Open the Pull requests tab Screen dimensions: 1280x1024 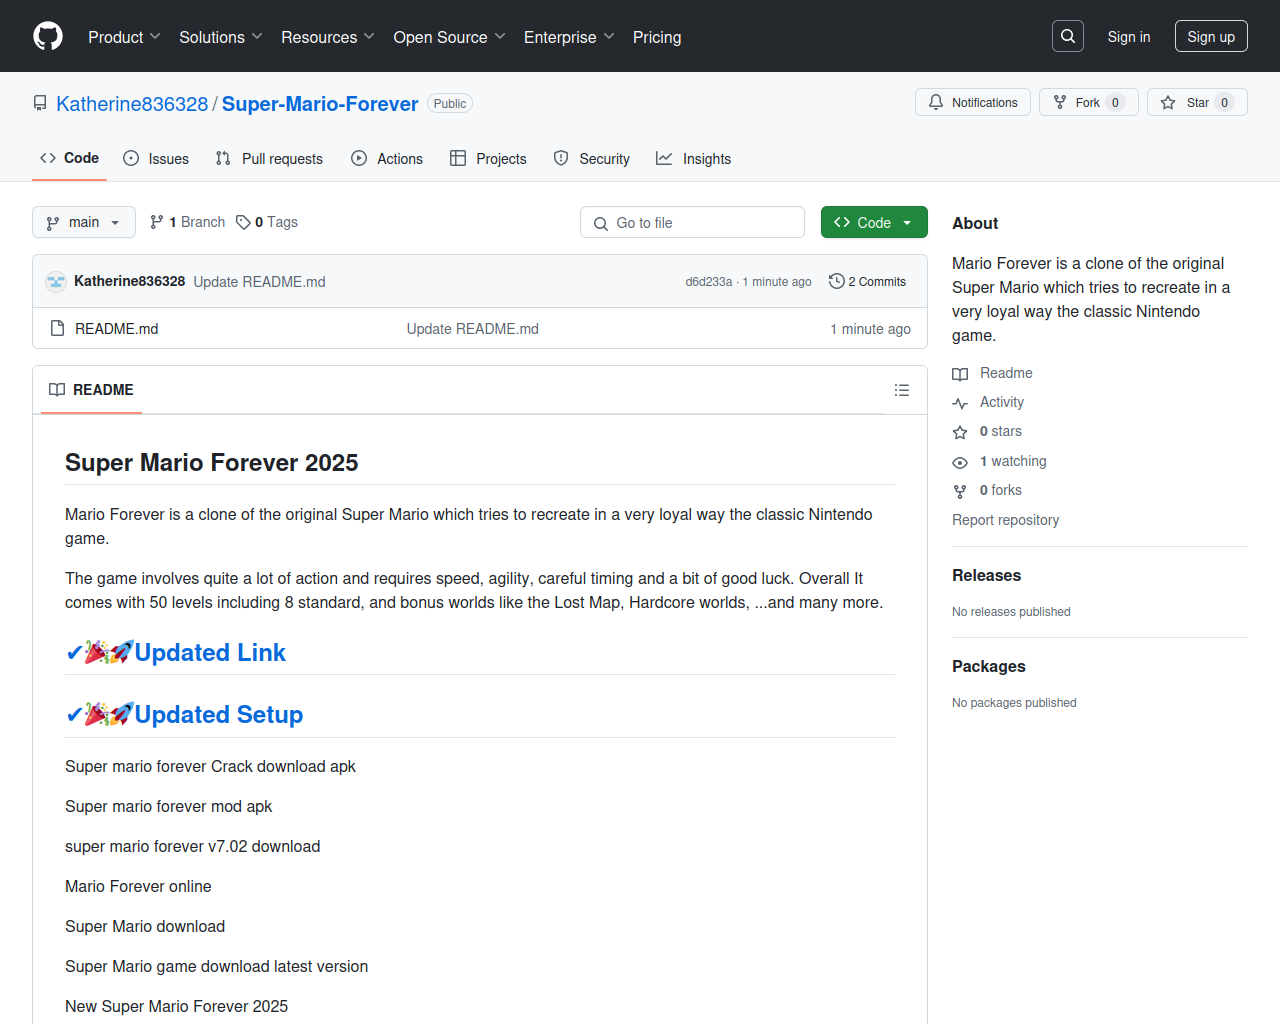tap(269, 159)
